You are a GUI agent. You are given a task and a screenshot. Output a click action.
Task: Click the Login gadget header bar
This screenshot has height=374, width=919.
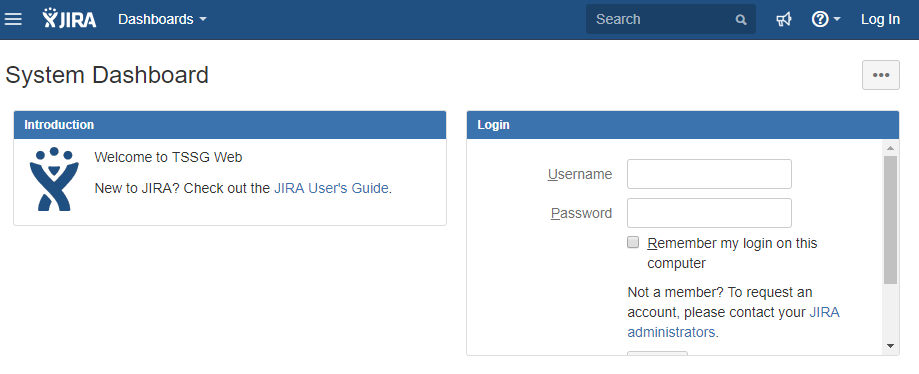point(683,125)
